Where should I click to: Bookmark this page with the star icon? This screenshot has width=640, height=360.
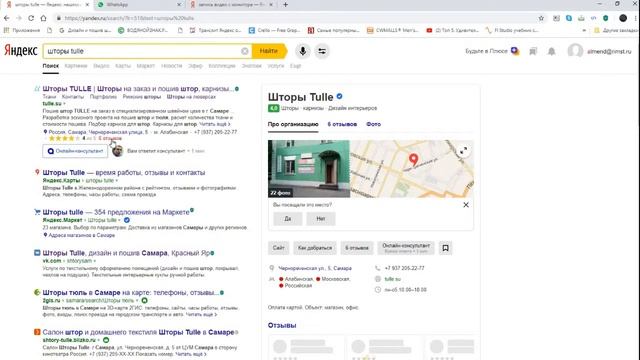pos(541,18)
